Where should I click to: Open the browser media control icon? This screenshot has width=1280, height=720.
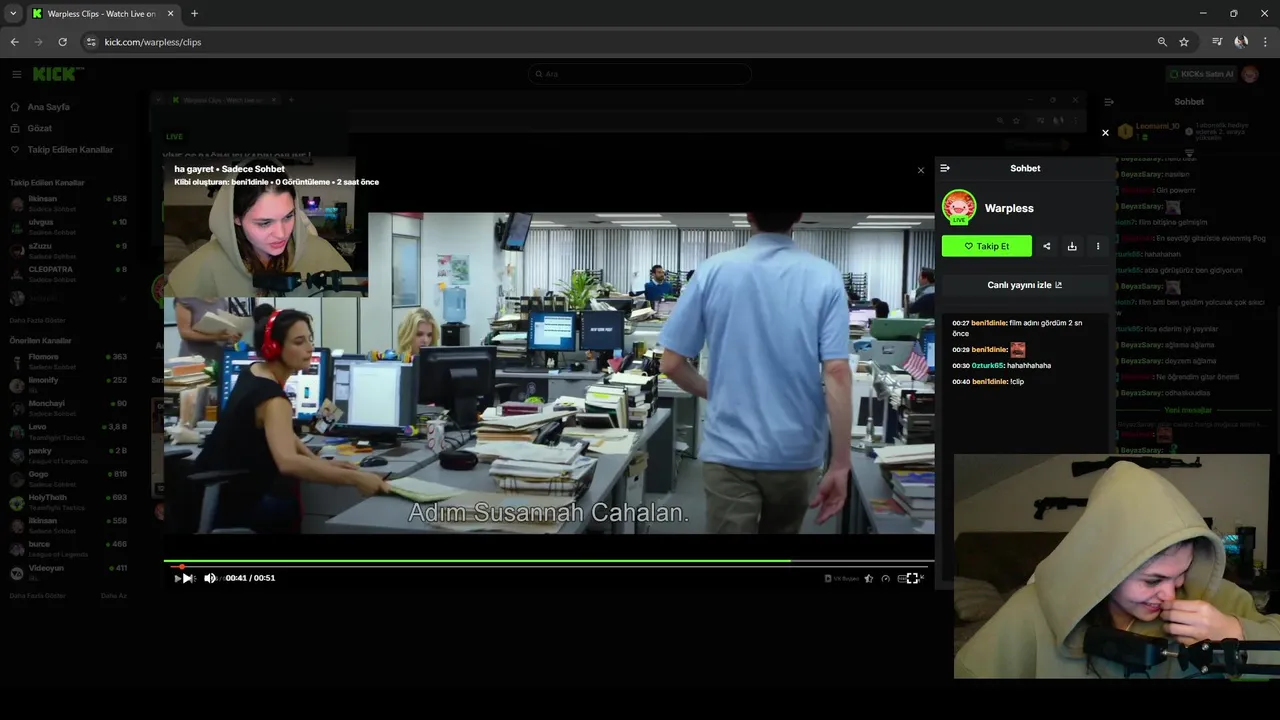pos(1217,42)
